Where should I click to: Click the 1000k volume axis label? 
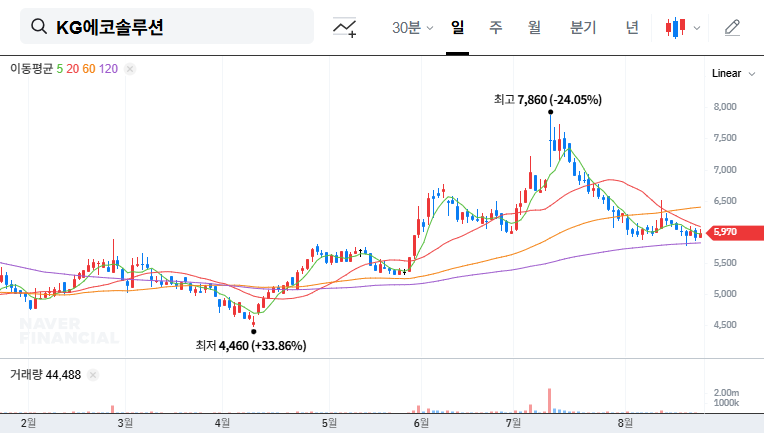tap(726, 403)
